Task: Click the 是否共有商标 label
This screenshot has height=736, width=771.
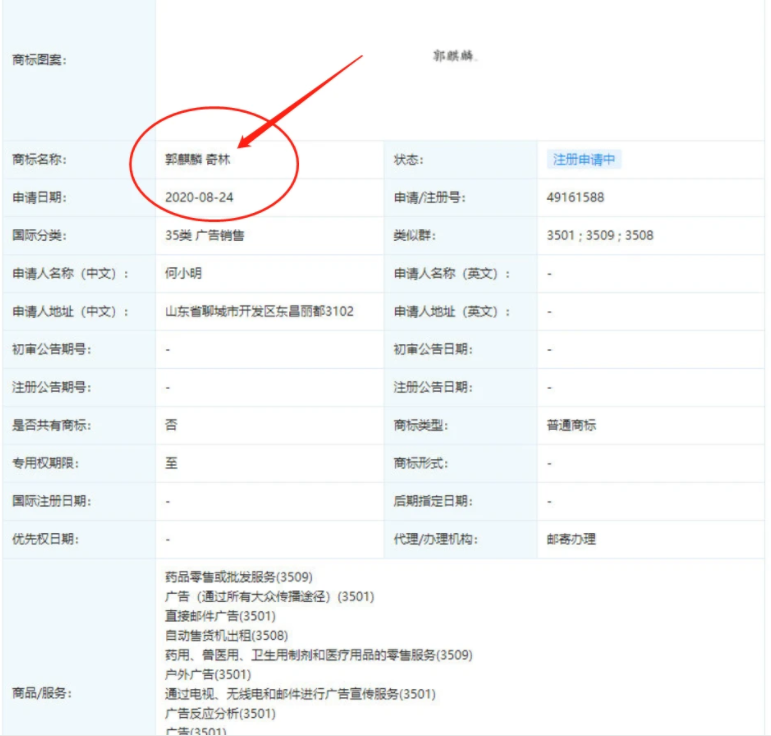Action: [52, 425]
